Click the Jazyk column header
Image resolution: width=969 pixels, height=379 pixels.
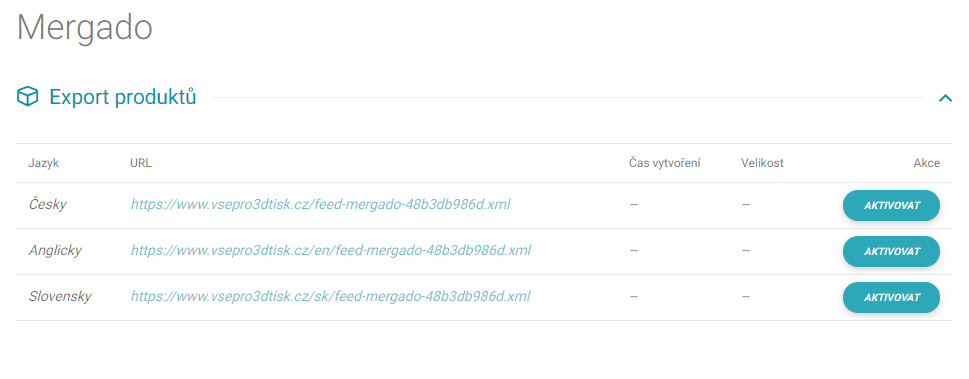click(43, 163)
